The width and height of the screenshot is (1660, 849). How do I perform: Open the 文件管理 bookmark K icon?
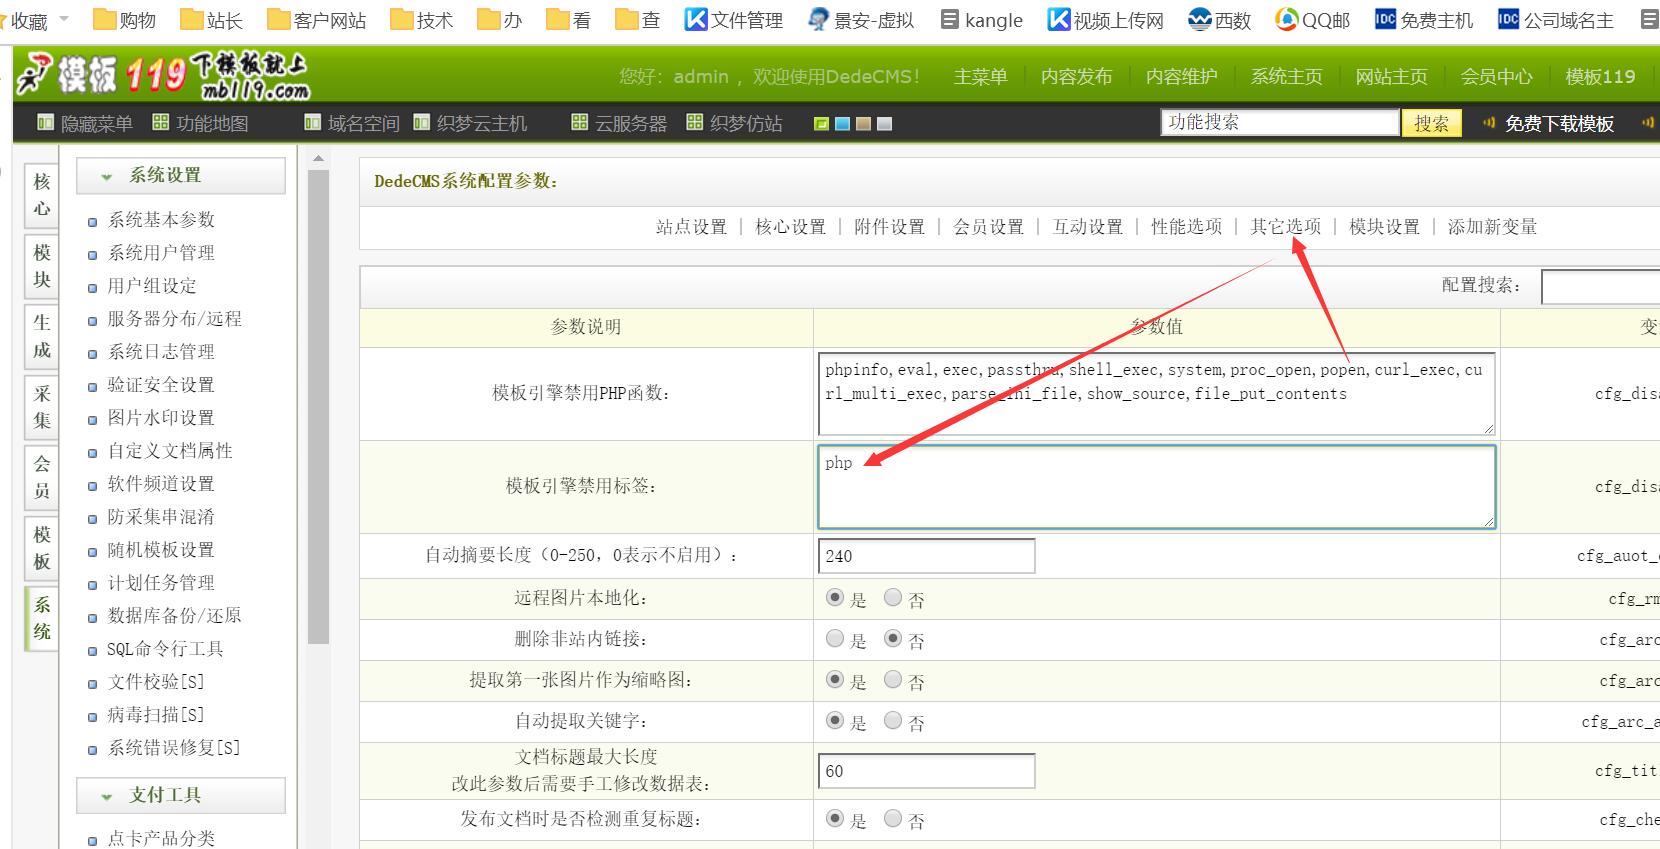pos(696,19)
